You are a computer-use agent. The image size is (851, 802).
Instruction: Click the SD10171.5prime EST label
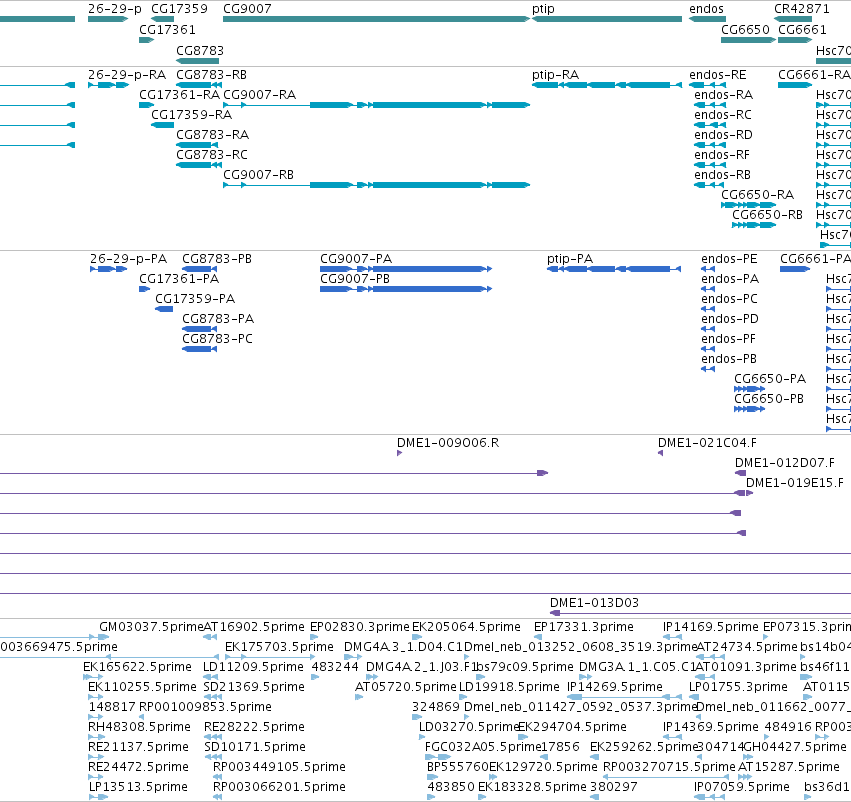[x=255, y=747]
